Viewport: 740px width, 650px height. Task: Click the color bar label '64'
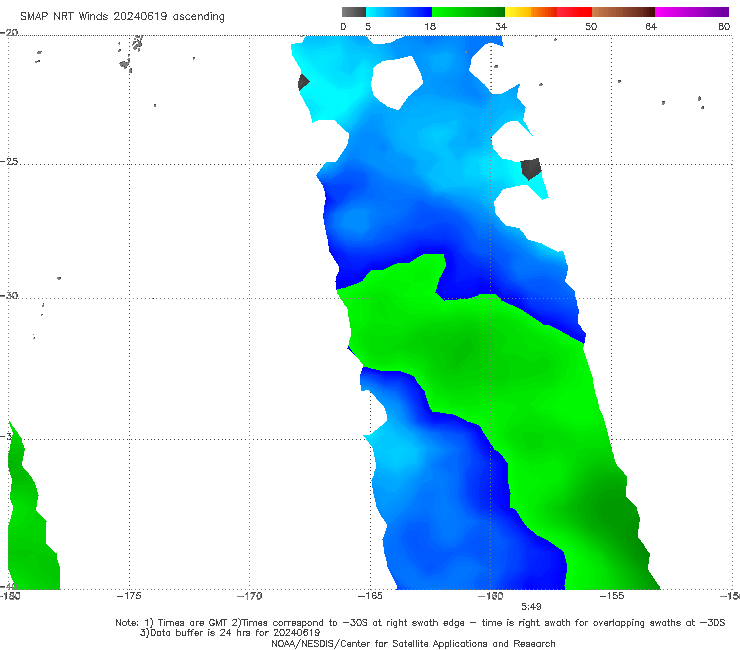click(x=651, y=26)
